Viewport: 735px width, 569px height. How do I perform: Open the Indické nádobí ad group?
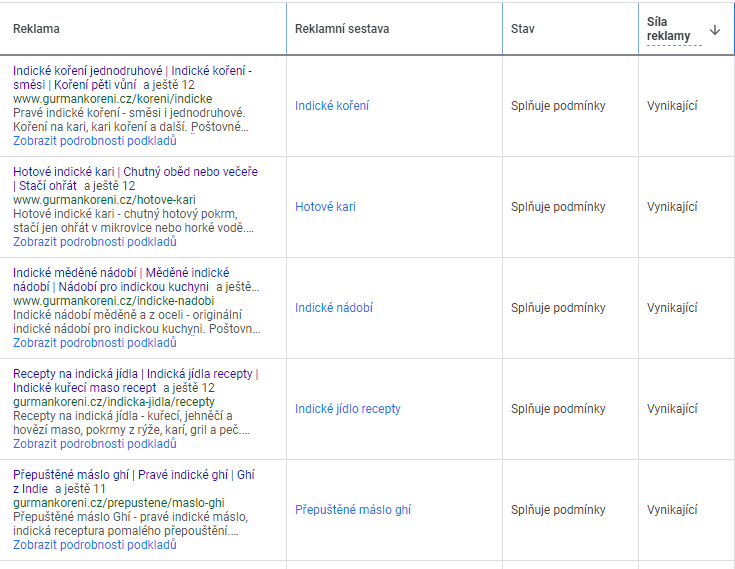[x=333, y=308]
